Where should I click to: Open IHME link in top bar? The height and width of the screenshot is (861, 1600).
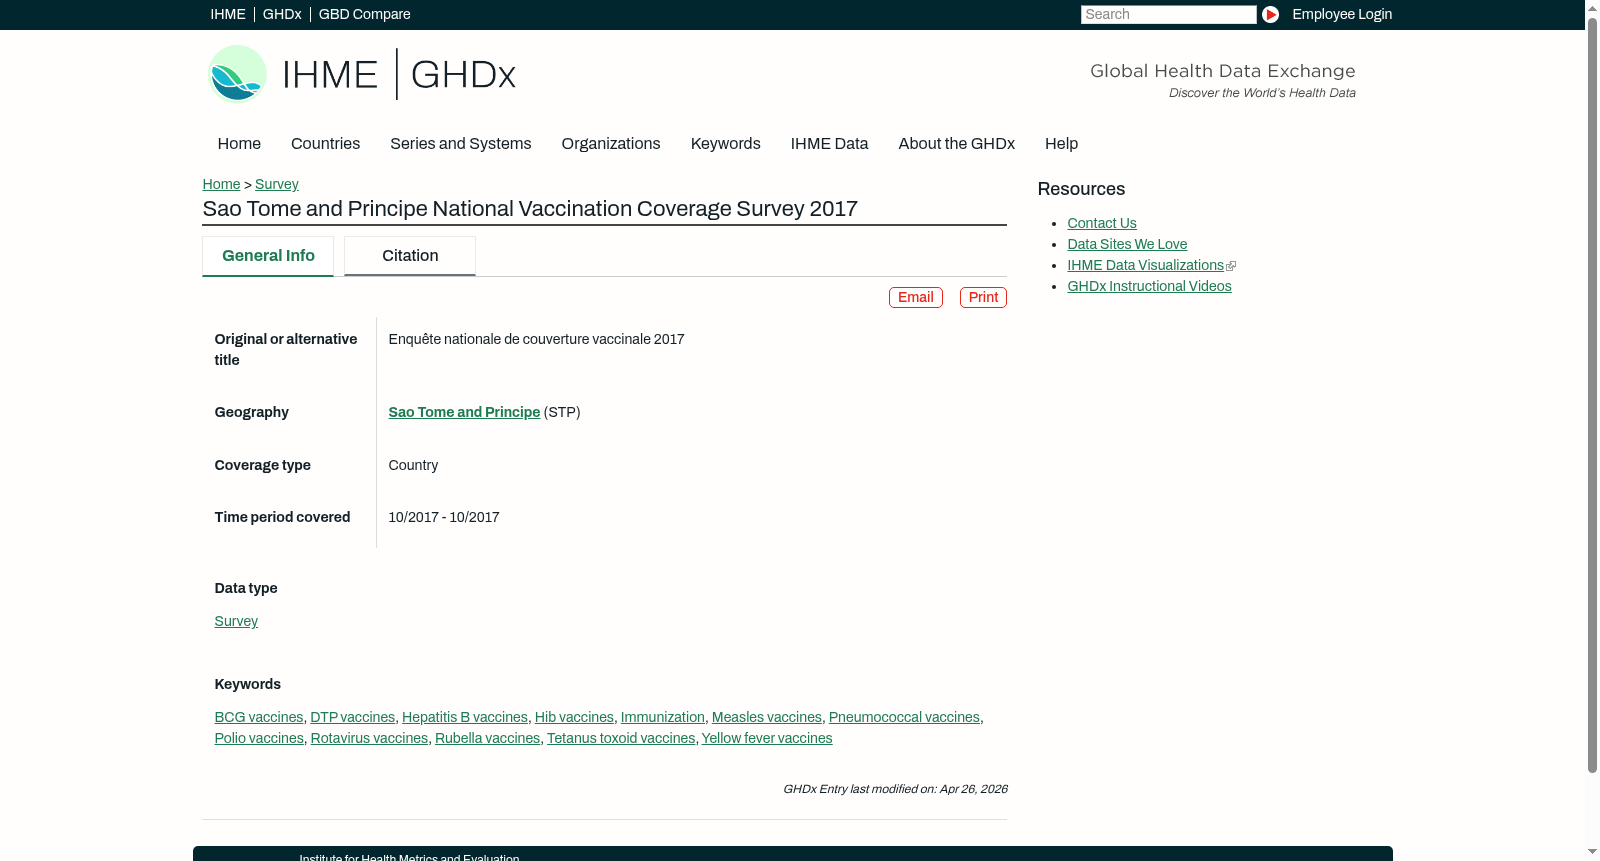[228, 14]
